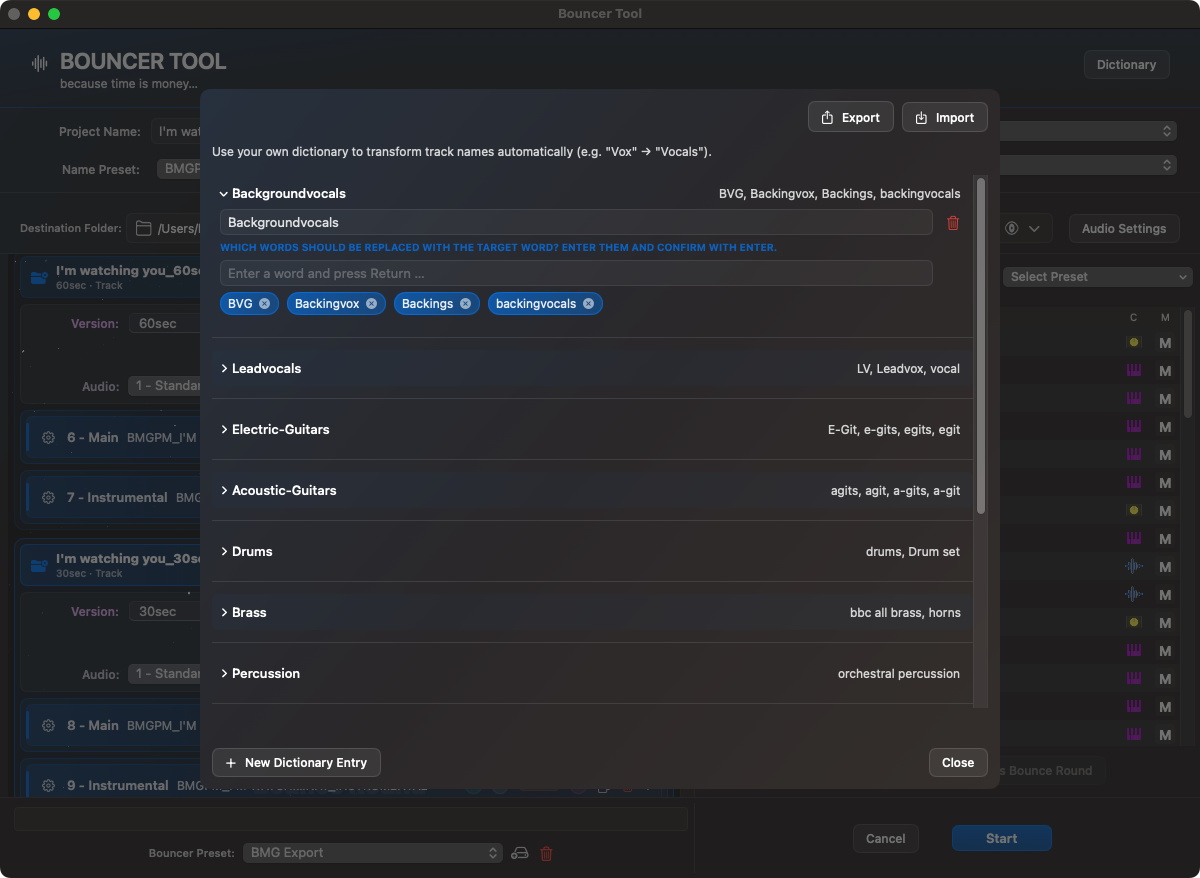Expand the Leadvocals dictionary entry

[x=224, y=369]
